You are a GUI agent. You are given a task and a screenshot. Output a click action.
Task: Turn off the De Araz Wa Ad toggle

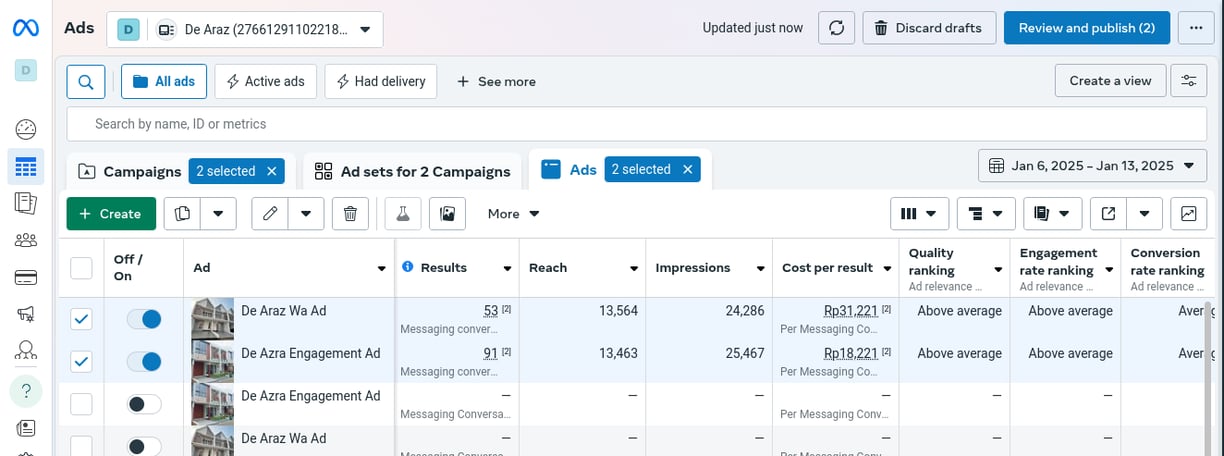coord(144,319)
